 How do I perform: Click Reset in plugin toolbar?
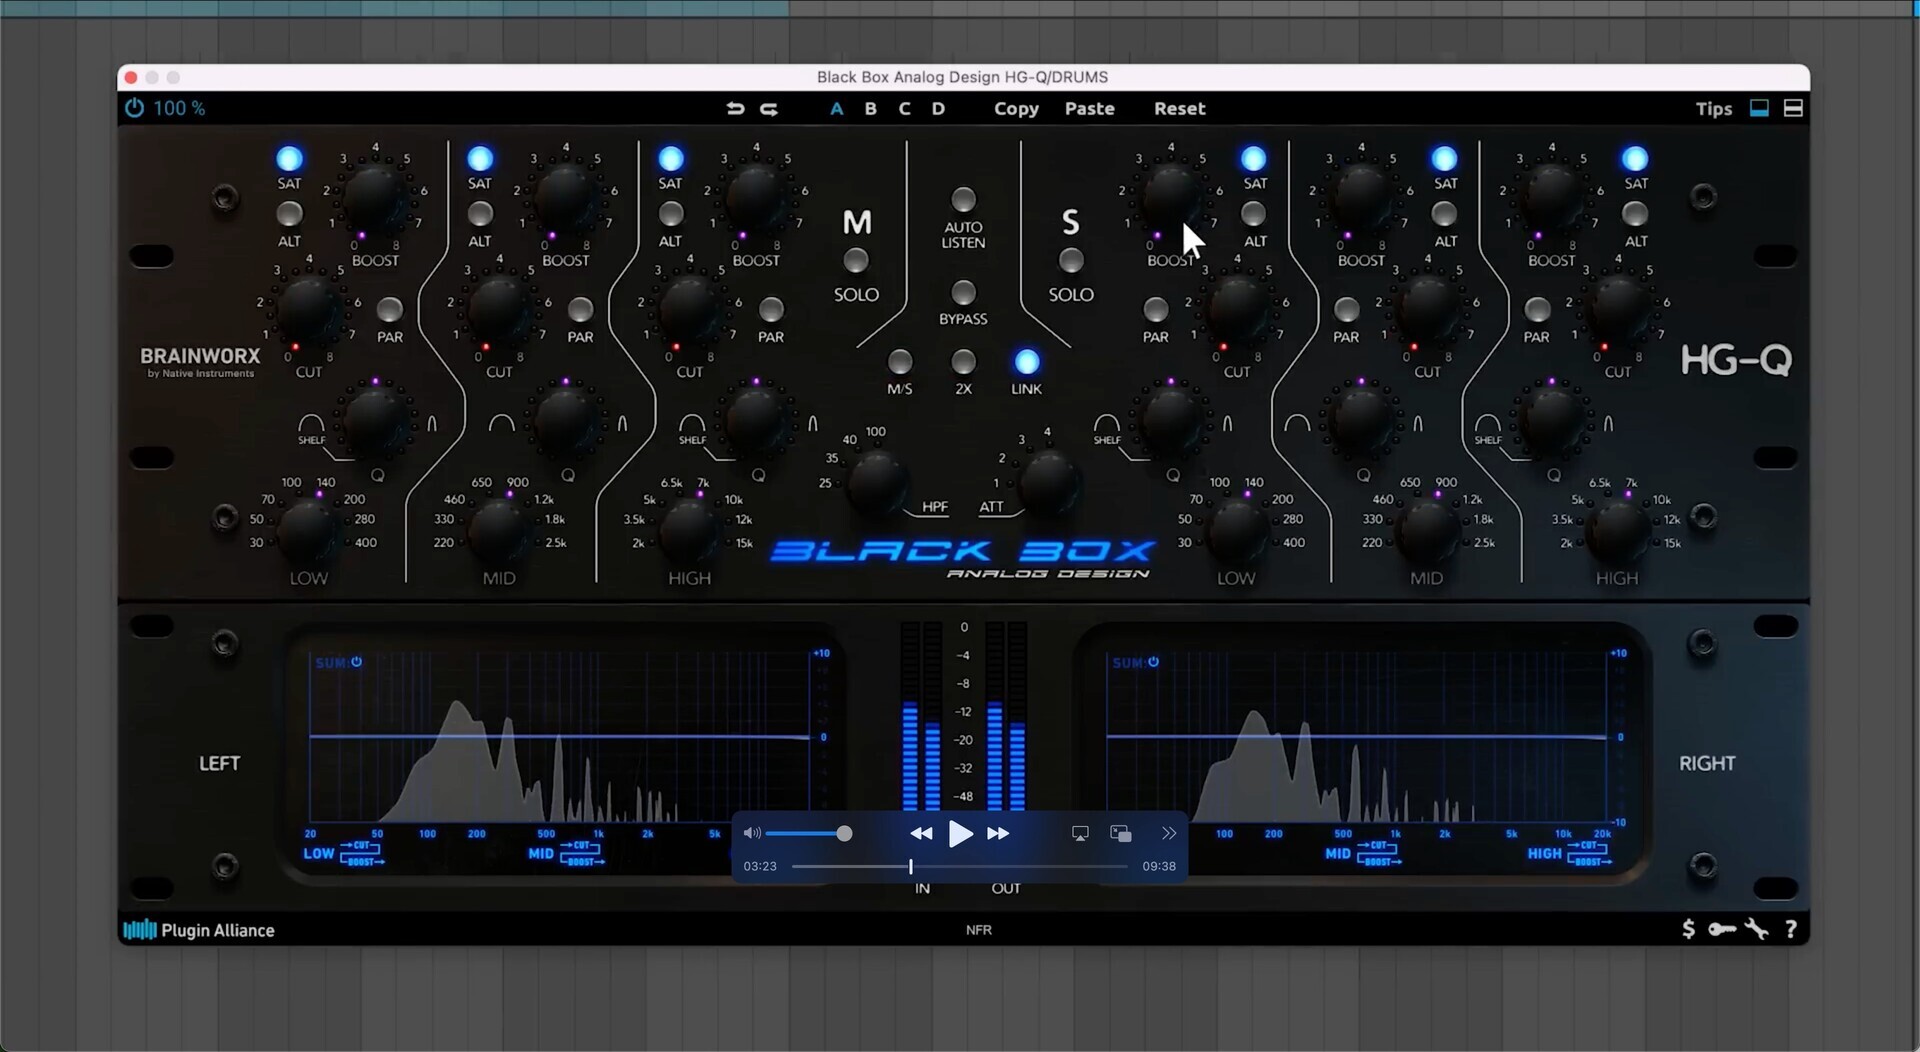pyautogui.click(x=1179, y=108)
